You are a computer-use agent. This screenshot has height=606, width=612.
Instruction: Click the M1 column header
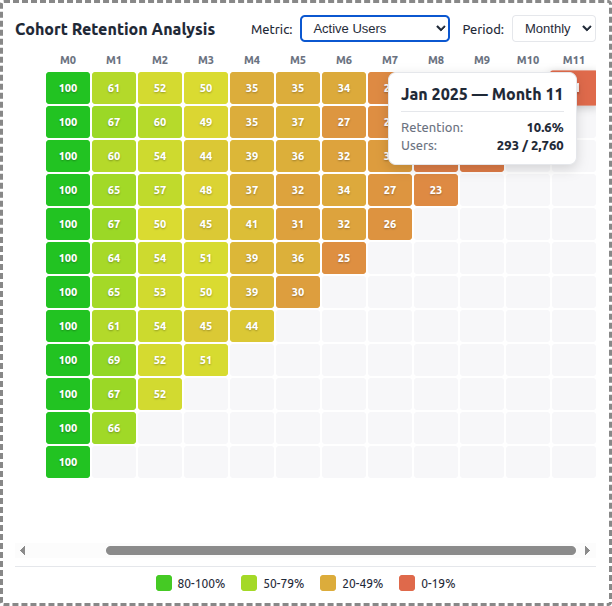tap(114, 60)
